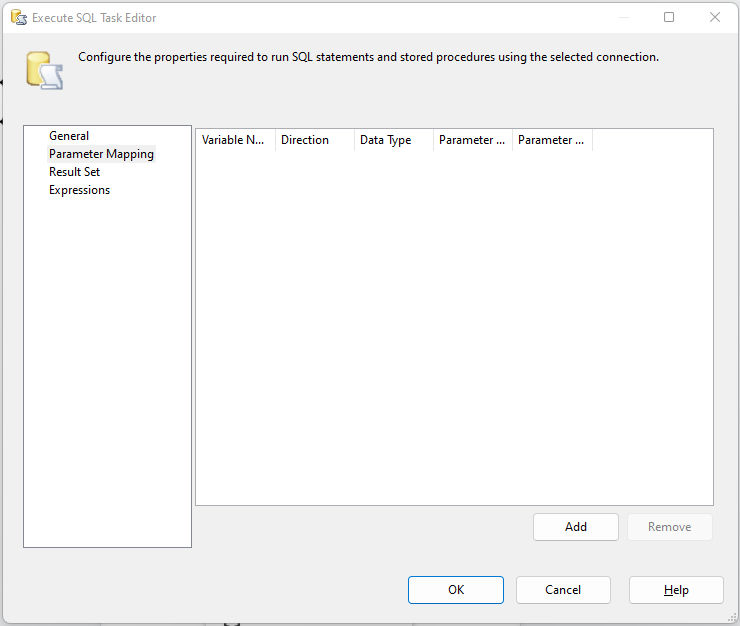Minimize the Execute SQL Task Editor window
740x626 pixels.
[x=623, y=17]
